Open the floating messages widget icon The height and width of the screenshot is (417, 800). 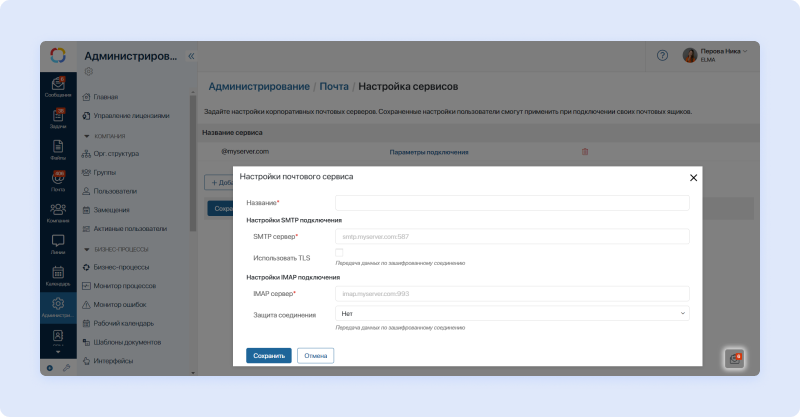(735, 359)
